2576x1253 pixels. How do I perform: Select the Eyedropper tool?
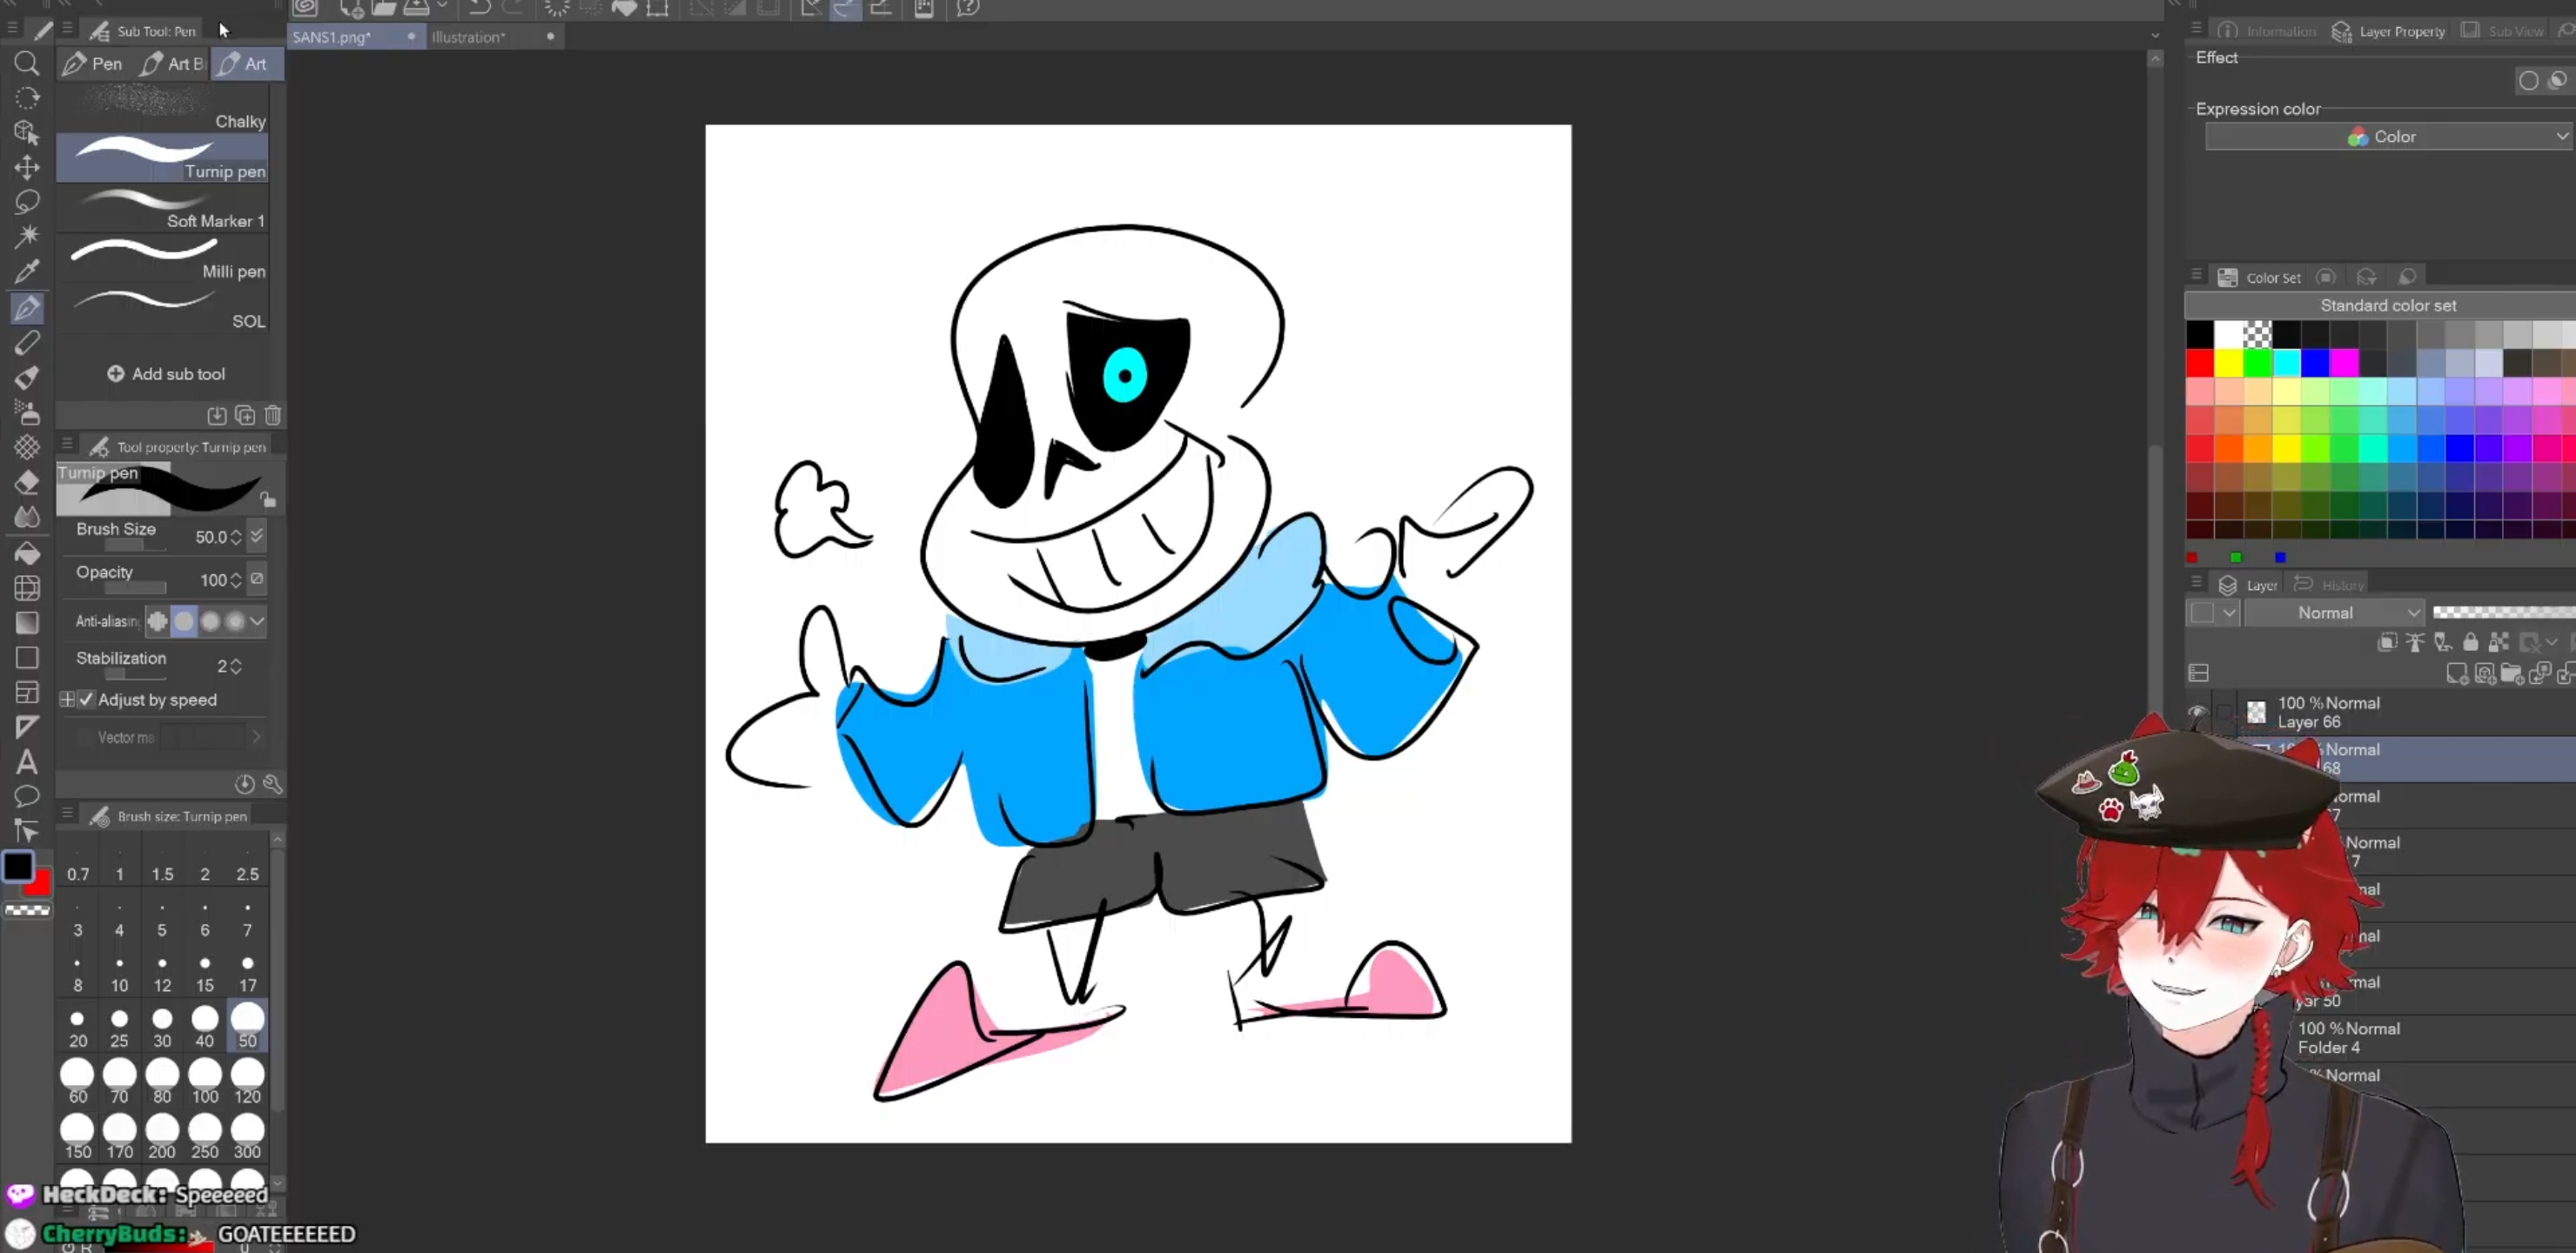[x=27, y=271]
